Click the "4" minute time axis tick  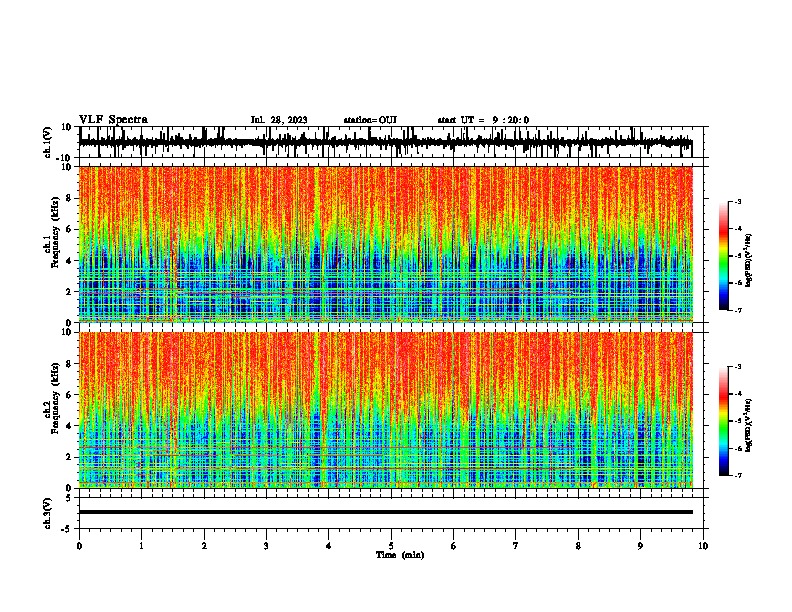tap(329, 546)
